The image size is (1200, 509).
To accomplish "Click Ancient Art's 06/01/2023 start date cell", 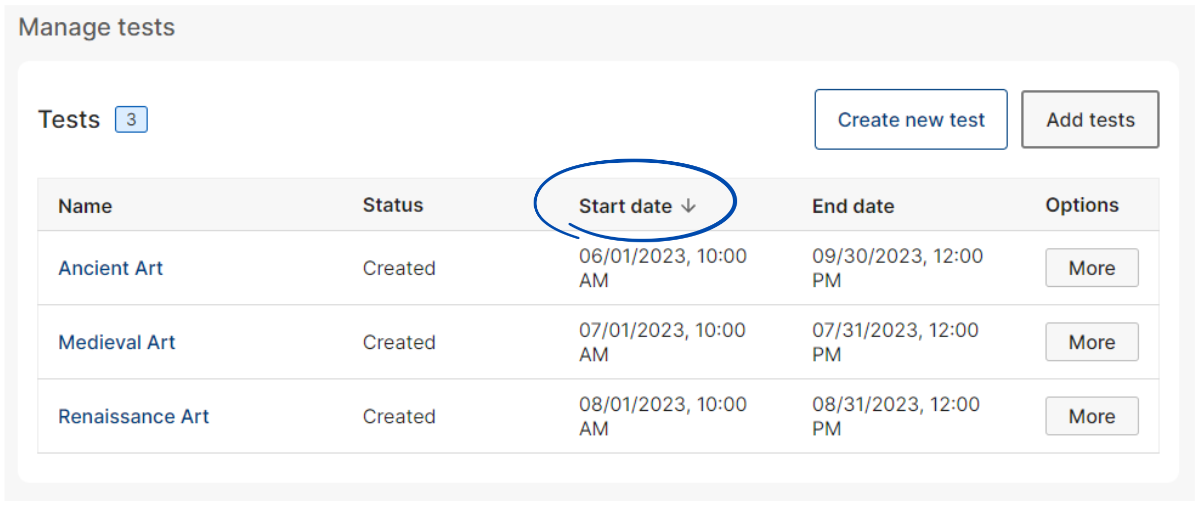I will click(x=663, y=268).
